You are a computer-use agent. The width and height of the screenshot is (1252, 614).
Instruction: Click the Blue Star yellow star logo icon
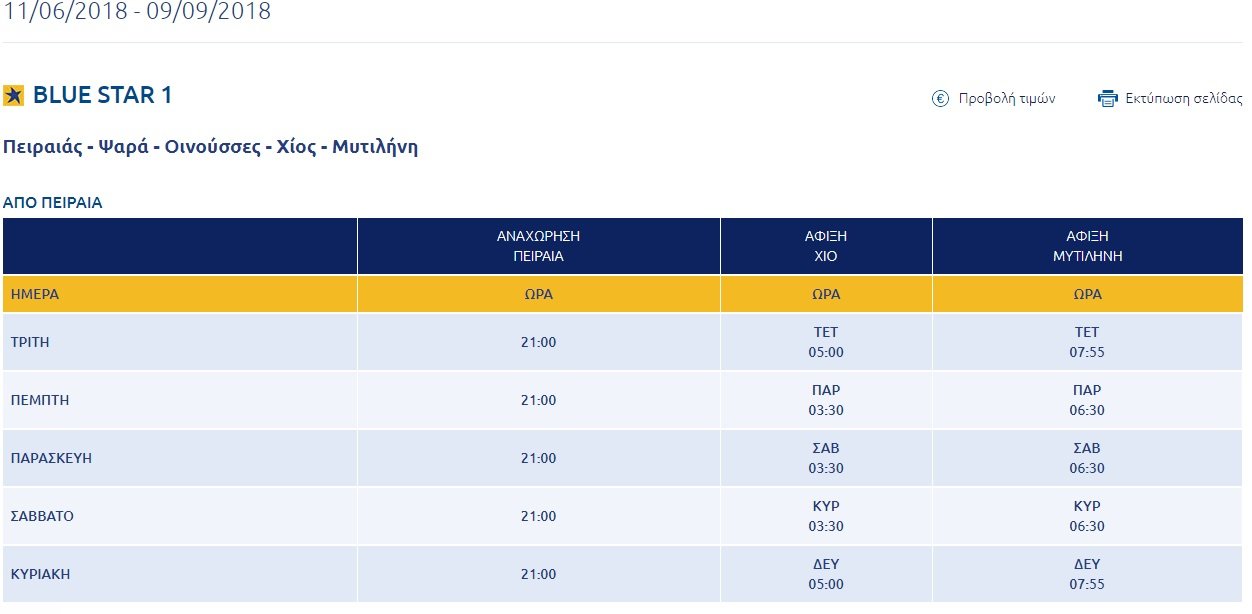(13, 95)
